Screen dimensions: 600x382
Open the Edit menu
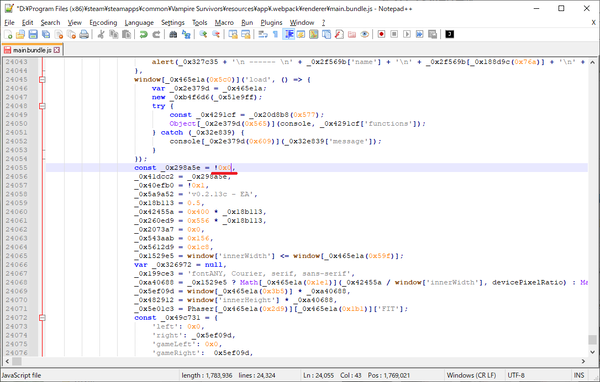click(28, 23)
